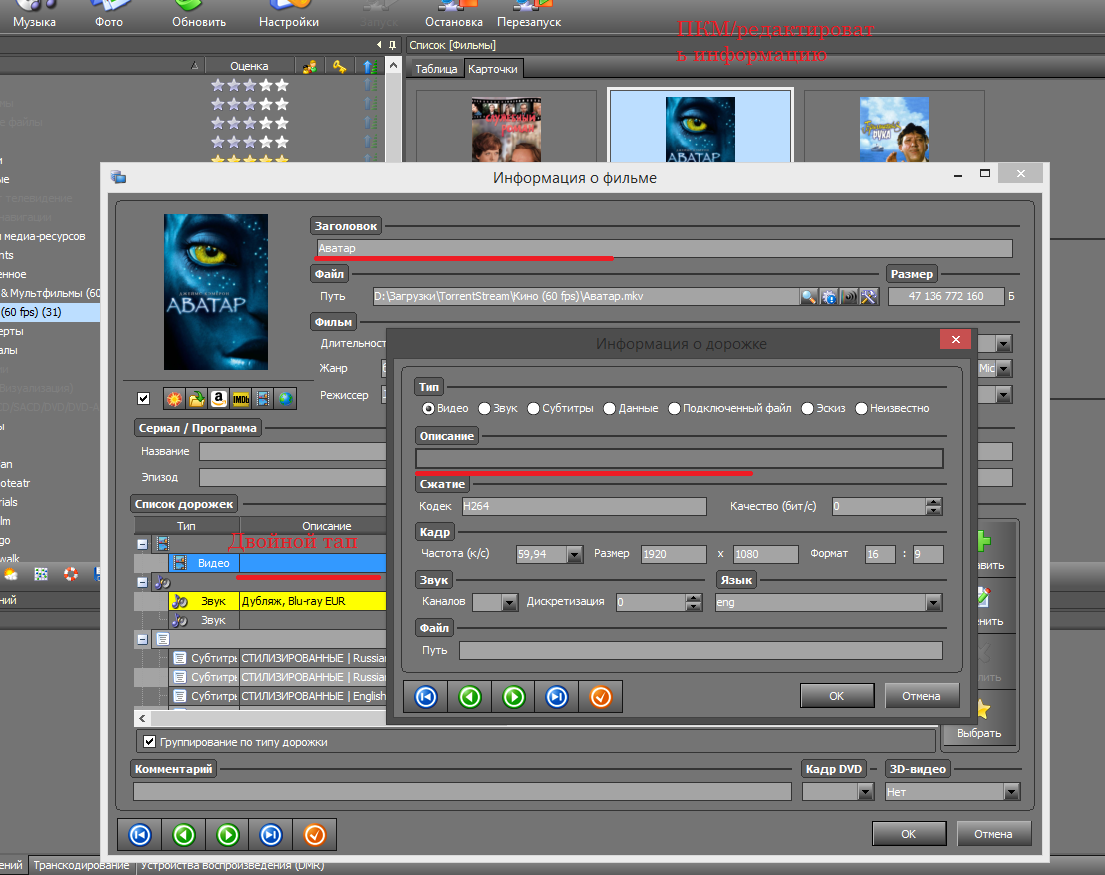Click the magnifier icon next to the file path
Screen dimensions: 1105x875
pos(808,297)
